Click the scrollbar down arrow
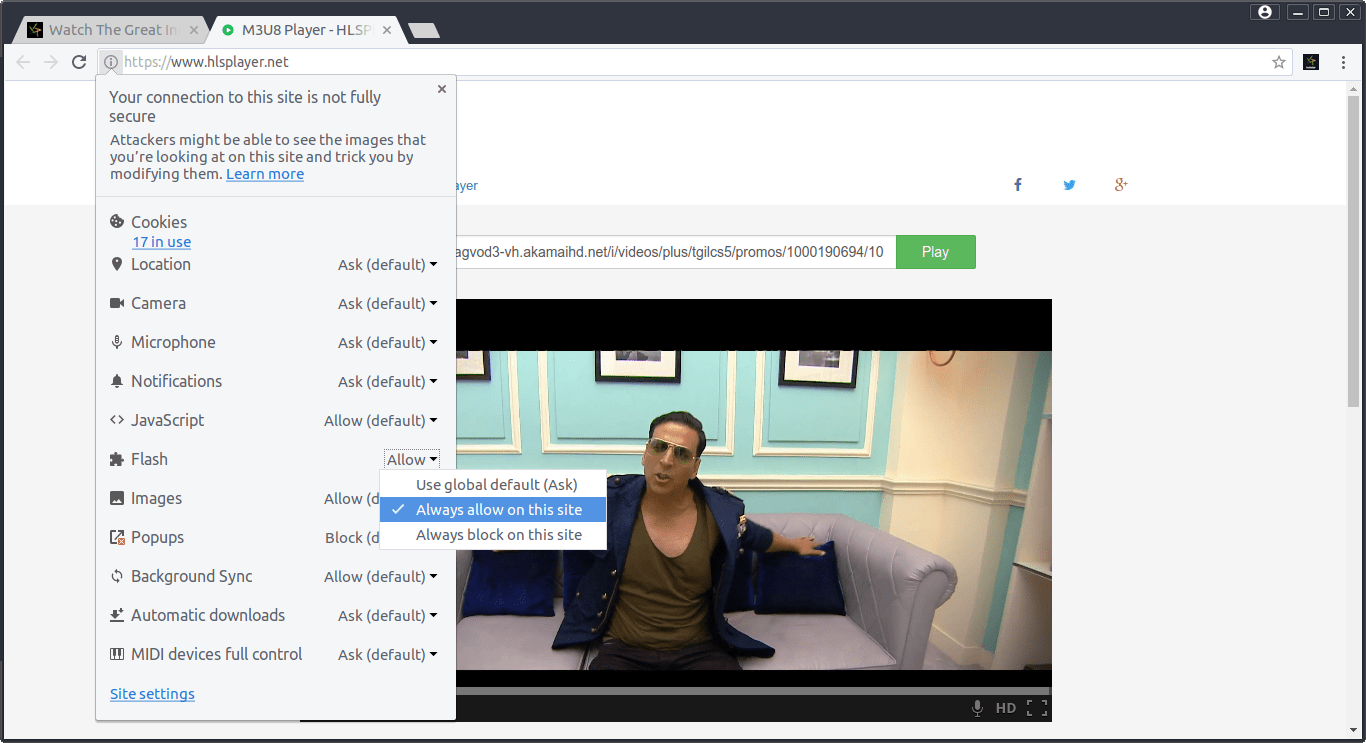Image resolution: width=1366 pixels, height=743 pixels. click(1354, 730)
